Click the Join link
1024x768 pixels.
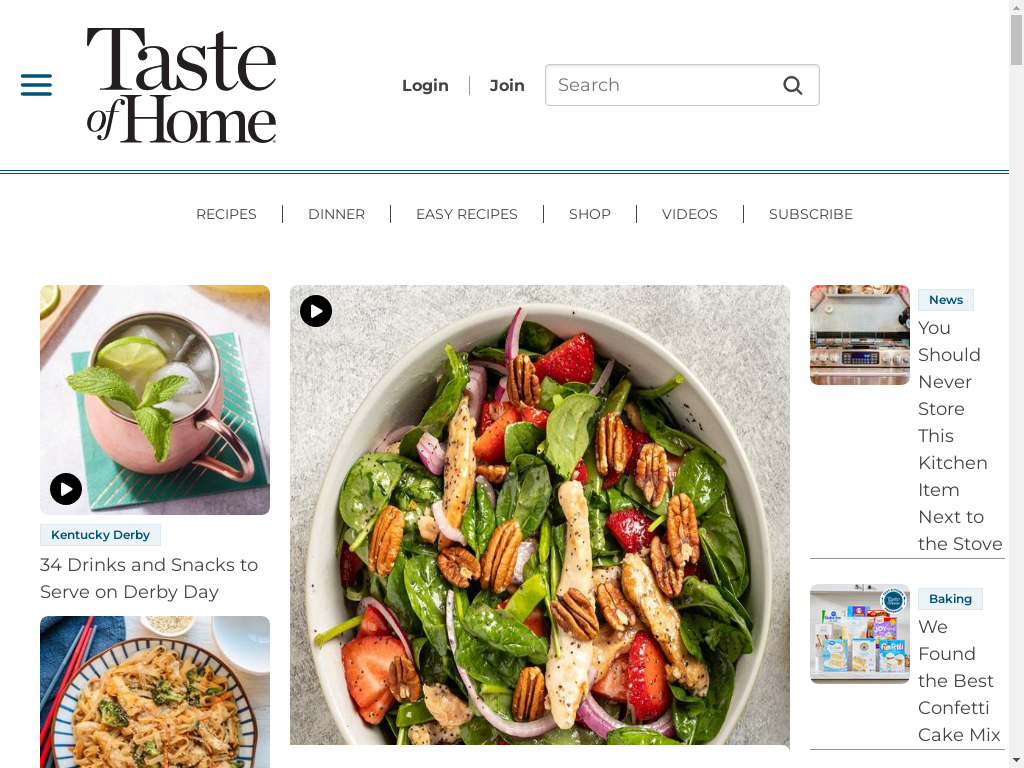pyautogui.click(x=507, y=86)
